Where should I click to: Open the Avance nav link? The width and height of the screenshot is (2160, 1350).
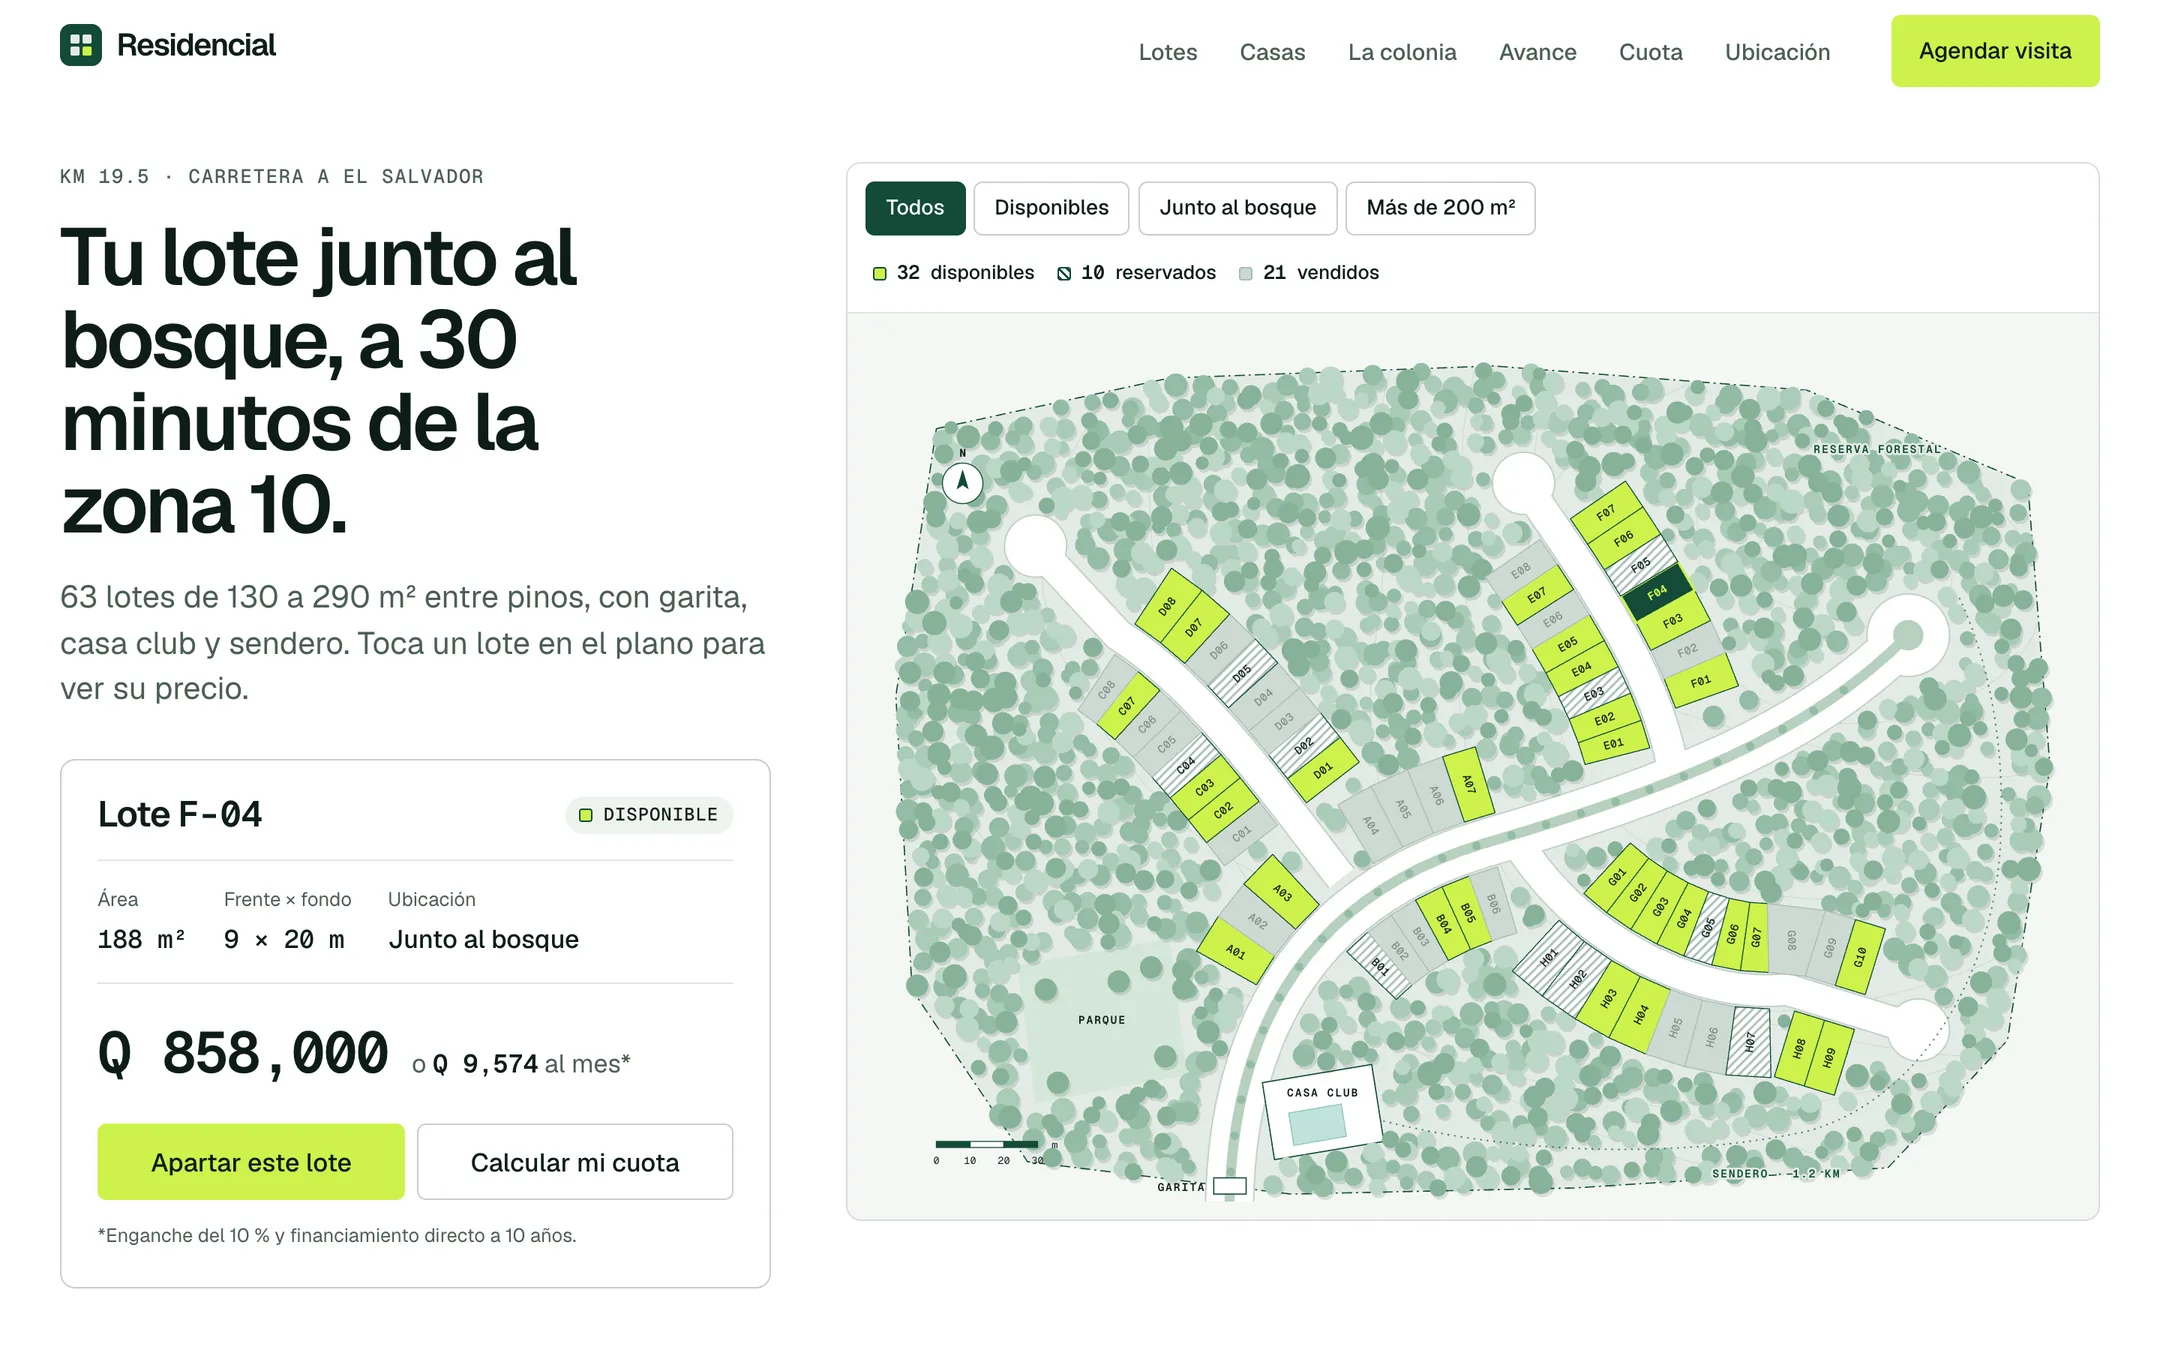(1537, 52)
